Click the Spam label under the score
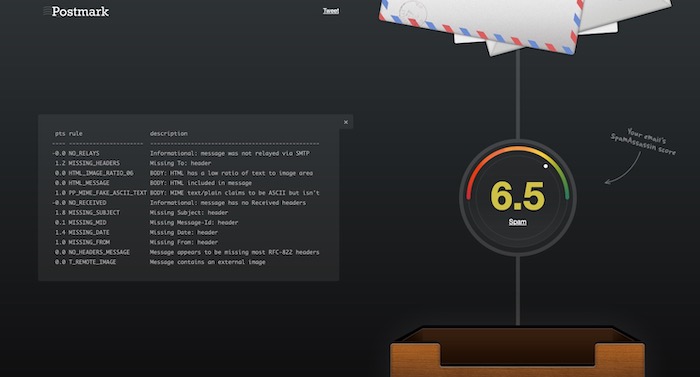The image size is (700, 377). pos(517,222)
